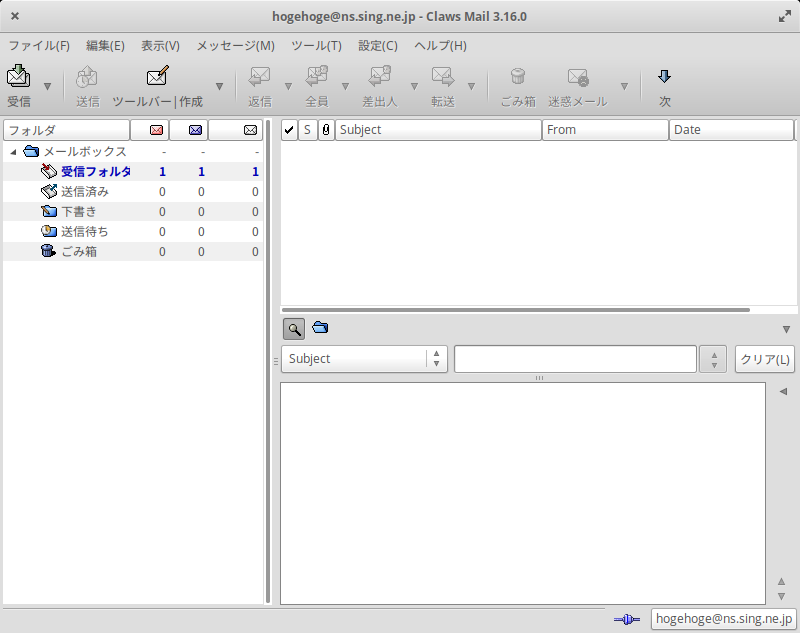Image resolution: width=800 pixels, height=633 pixels.
Task: Click the 送信済み sent folder icon
Action: click(48, 191)
